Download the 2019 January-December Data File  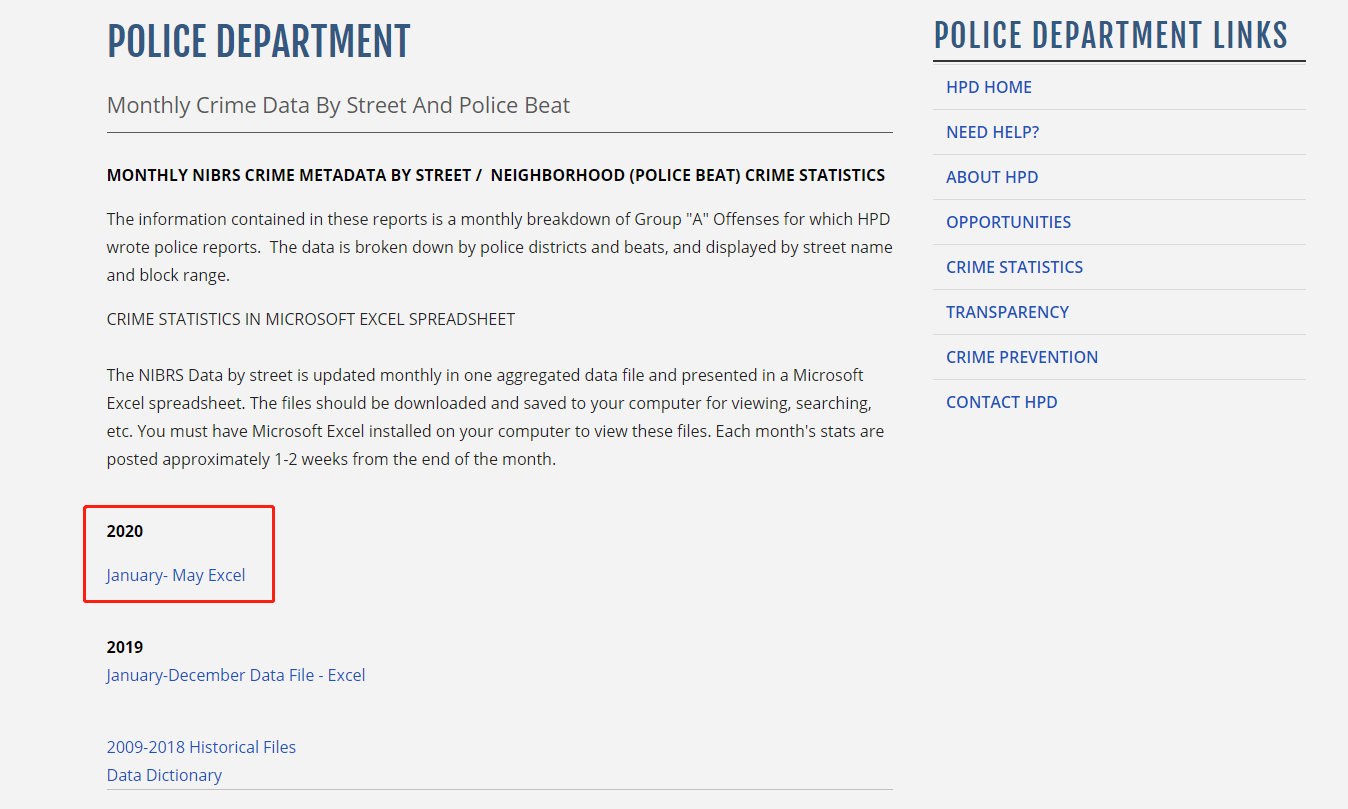(236, 675)
